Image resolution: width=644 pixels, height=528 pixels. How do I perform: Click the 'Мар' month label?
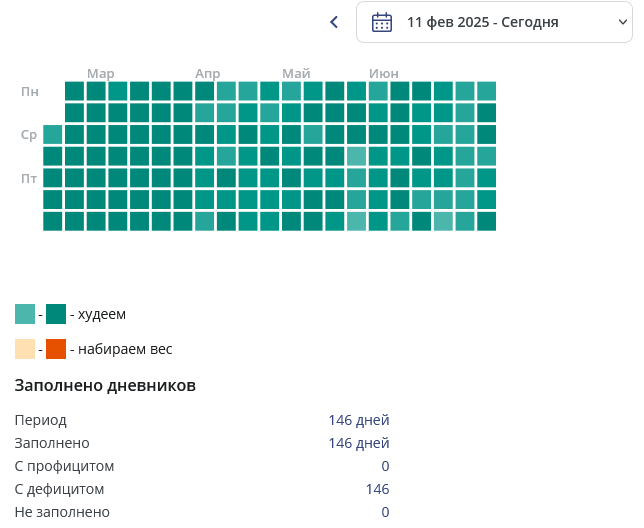coord(101,74)
